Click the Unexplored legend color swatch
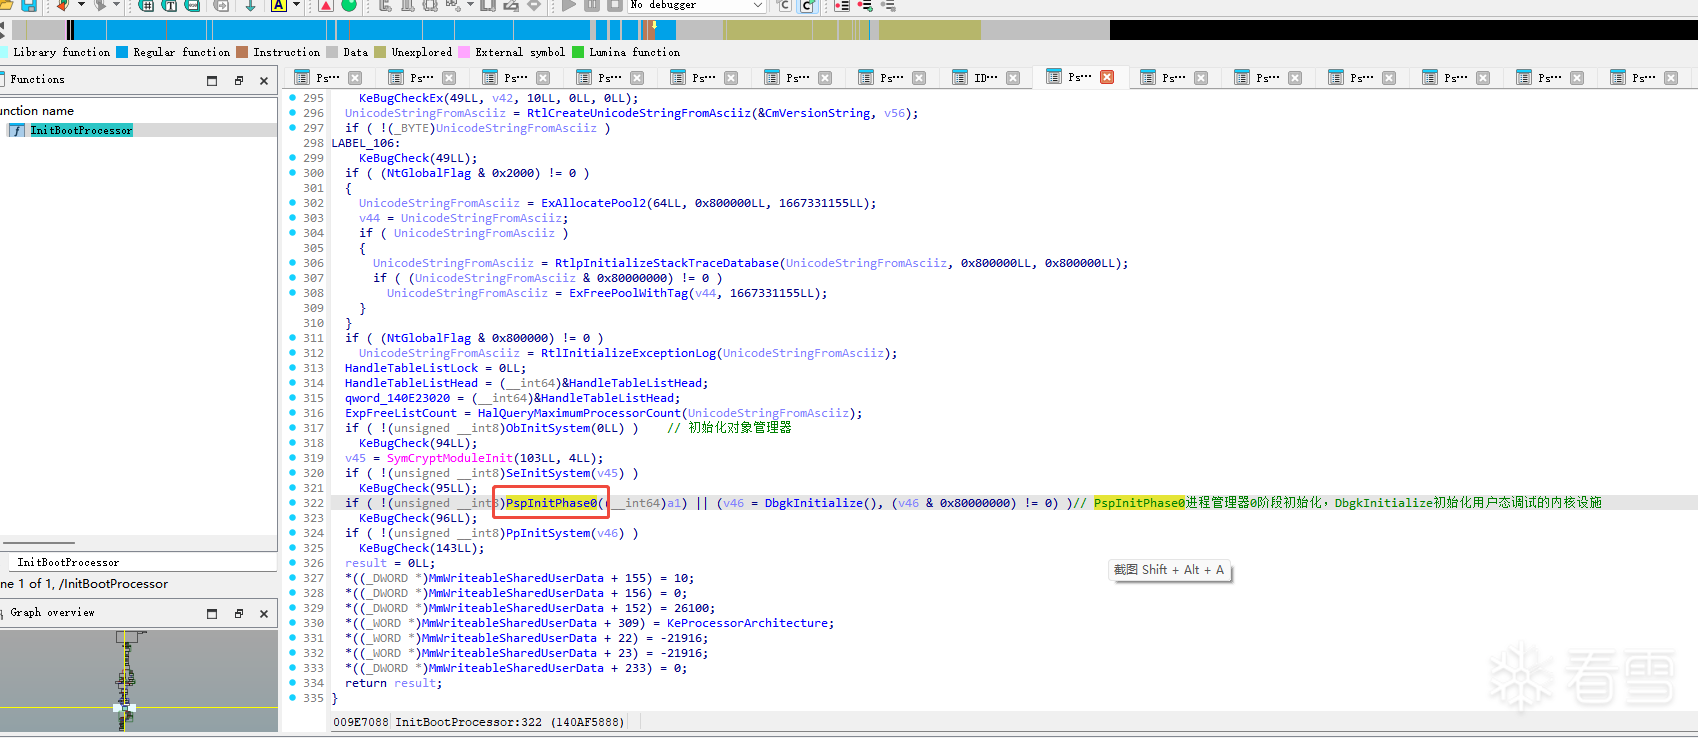Image resolution: width=1698 pixels, height=738 pixels. 380,52
